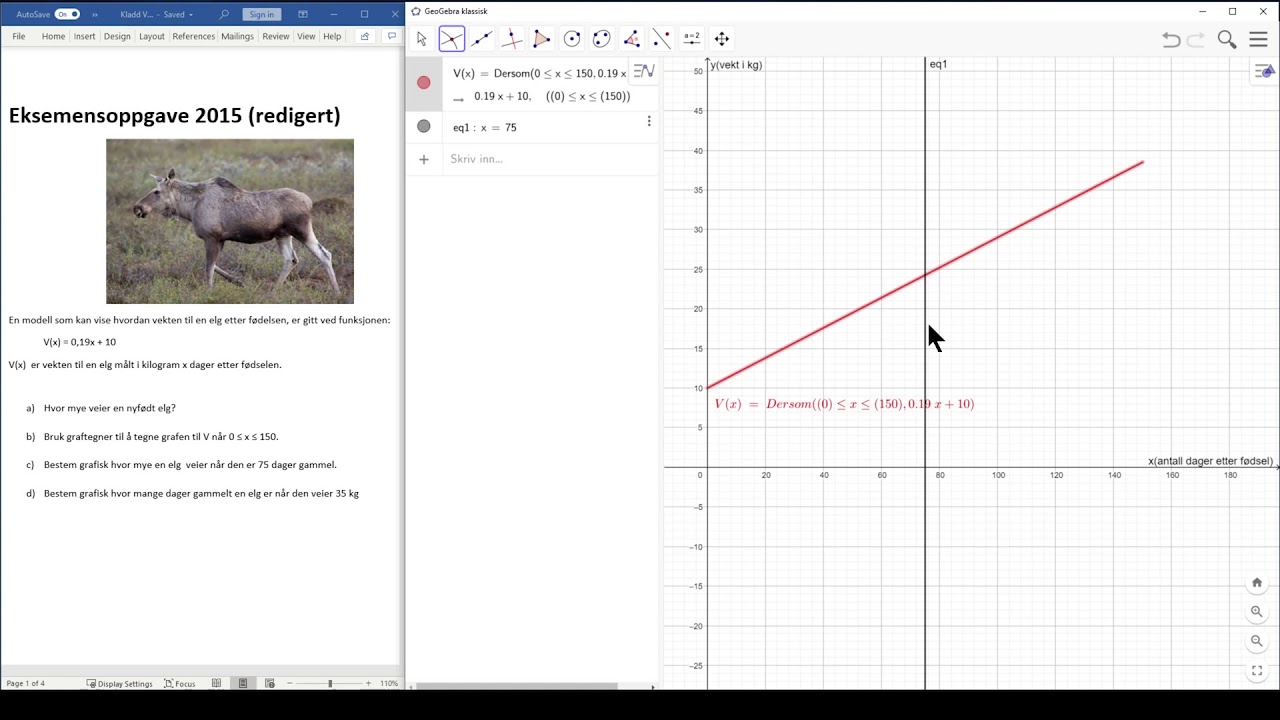Image resolution: width=1280 pixels, height=720 pixels.
Task: Click the Redo arrow in GeoGebra
Action: 1196,40
